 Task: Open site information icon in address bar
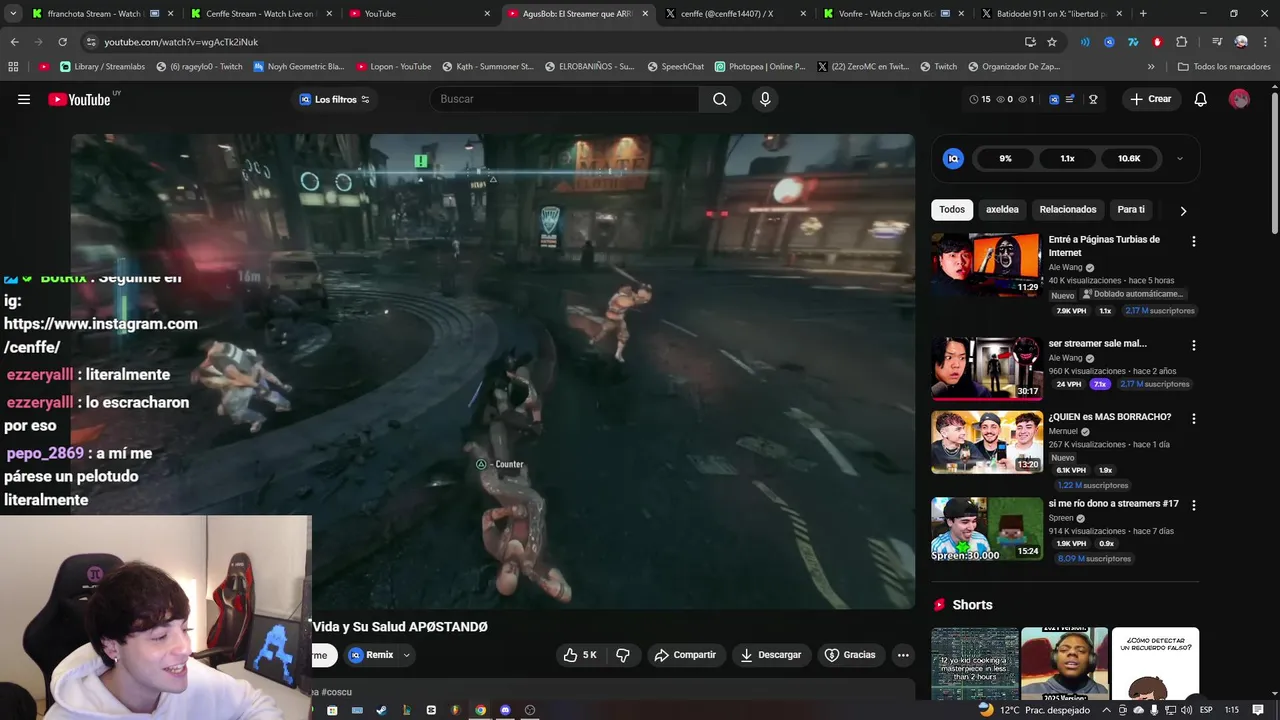(x=91, y=42)
